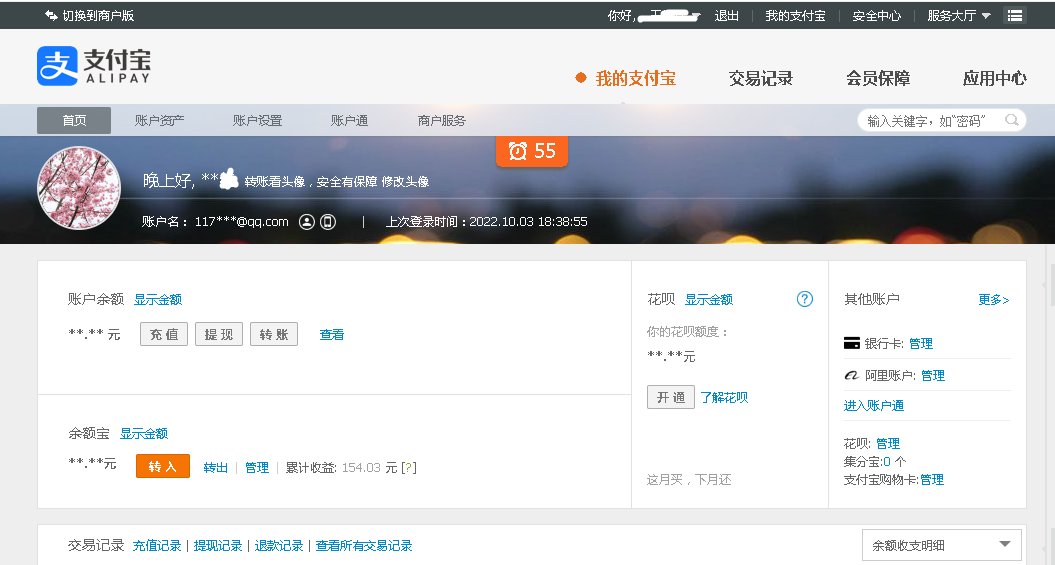Show 花呗 amount via 显示金额
1055x565 pixels.
tap(709, 299)
